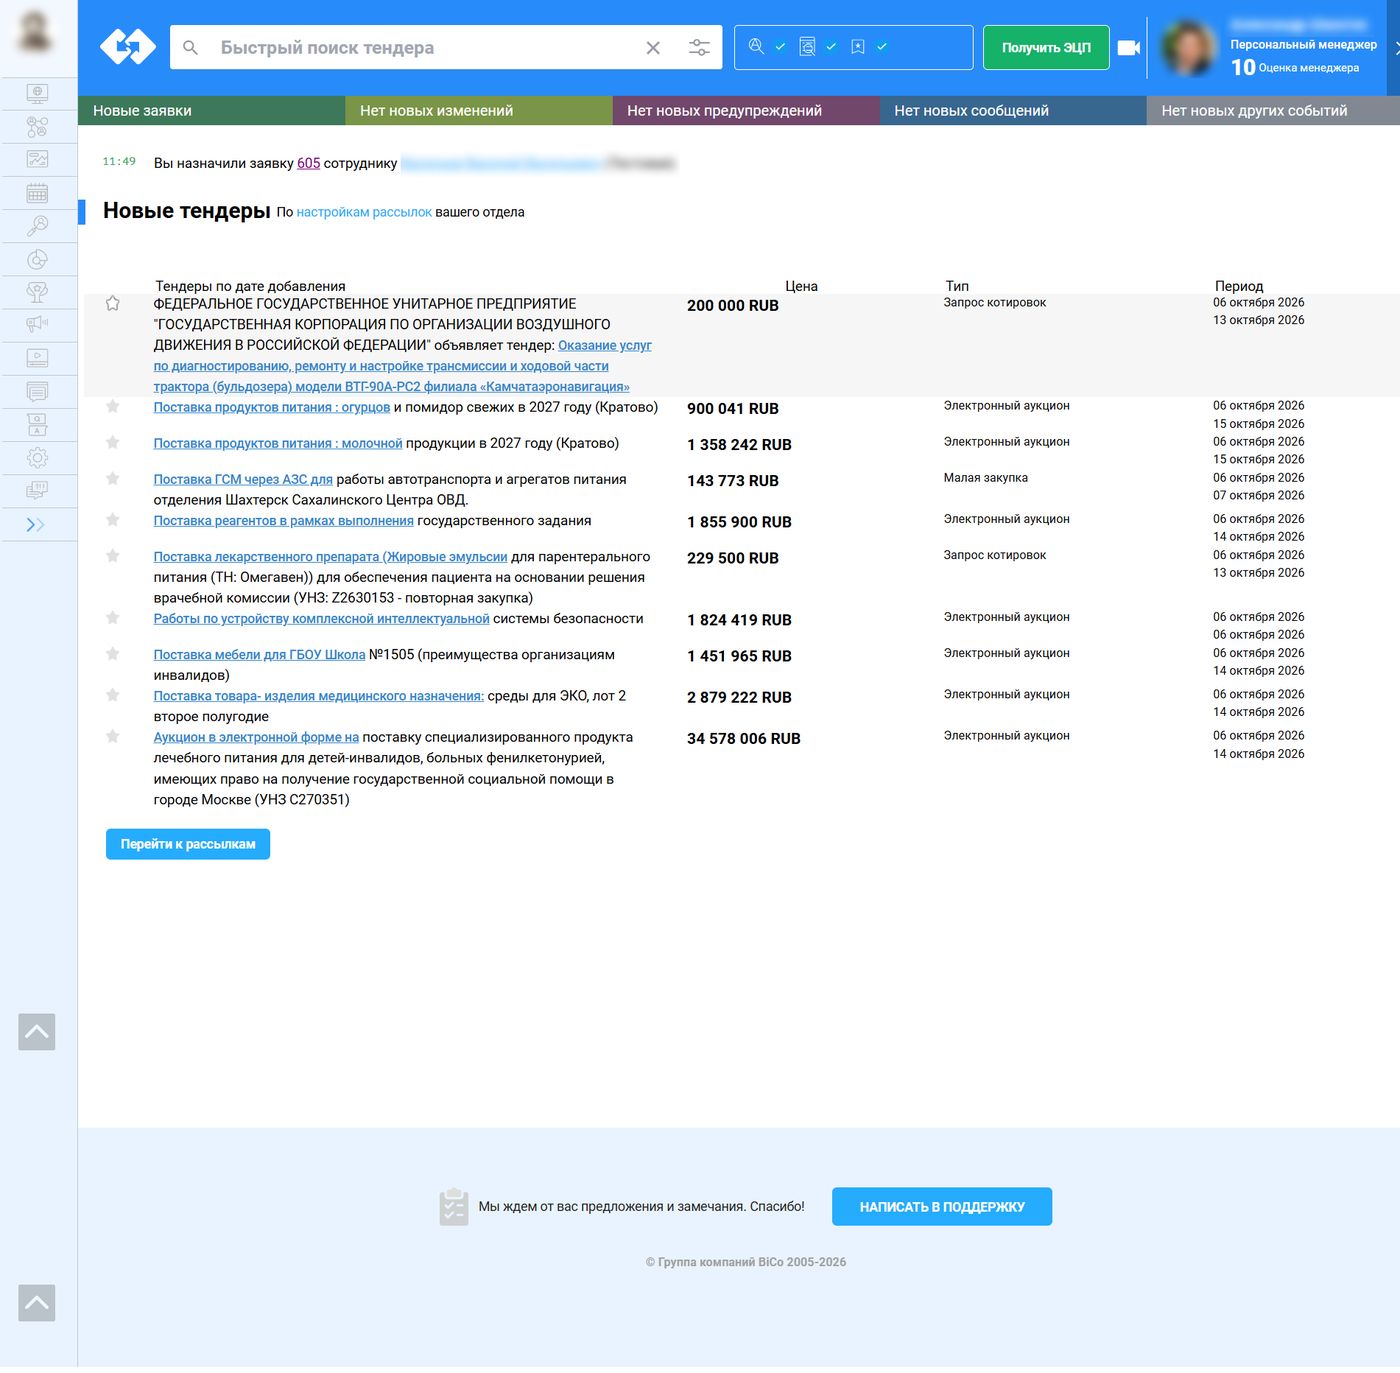Open the calendar icon in the sidebar
Screen dimensions: 1400x1373
[x=37, y=193]
